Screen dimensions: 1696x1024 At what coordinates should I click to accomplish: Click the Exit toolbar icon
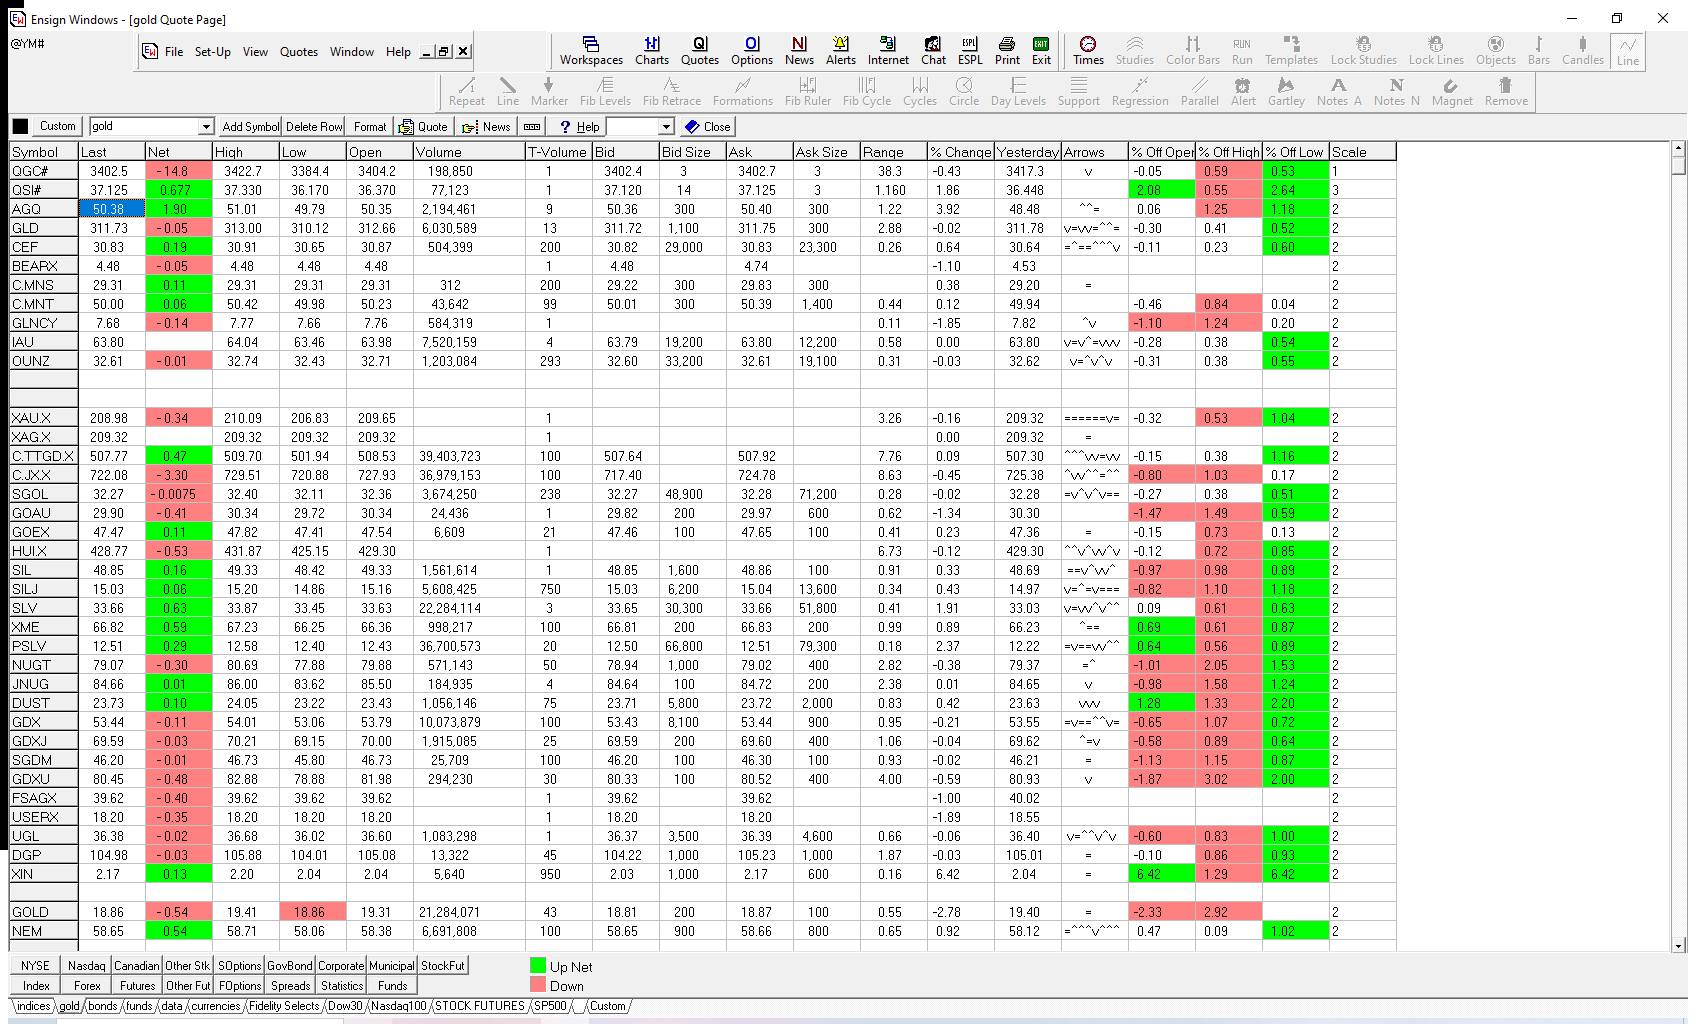(x=1041, y=51)
